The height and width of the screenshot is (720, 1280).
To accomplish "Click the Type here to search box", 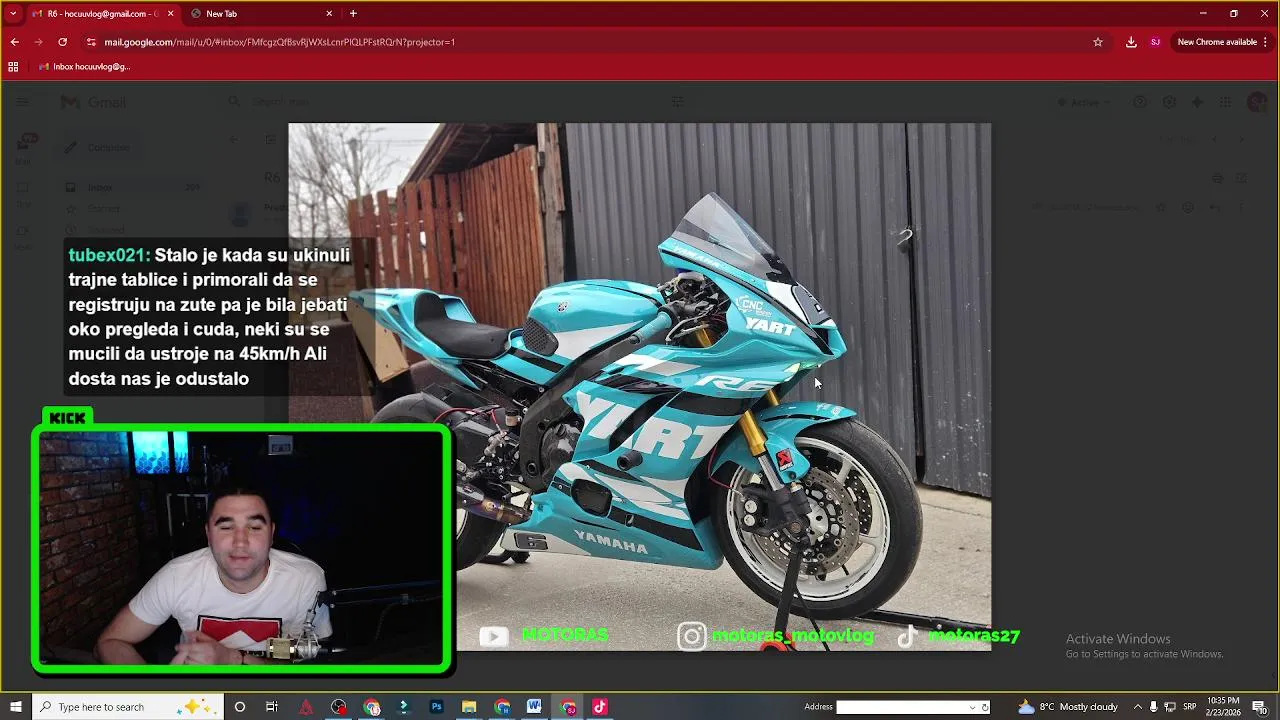I will [127, 707].
